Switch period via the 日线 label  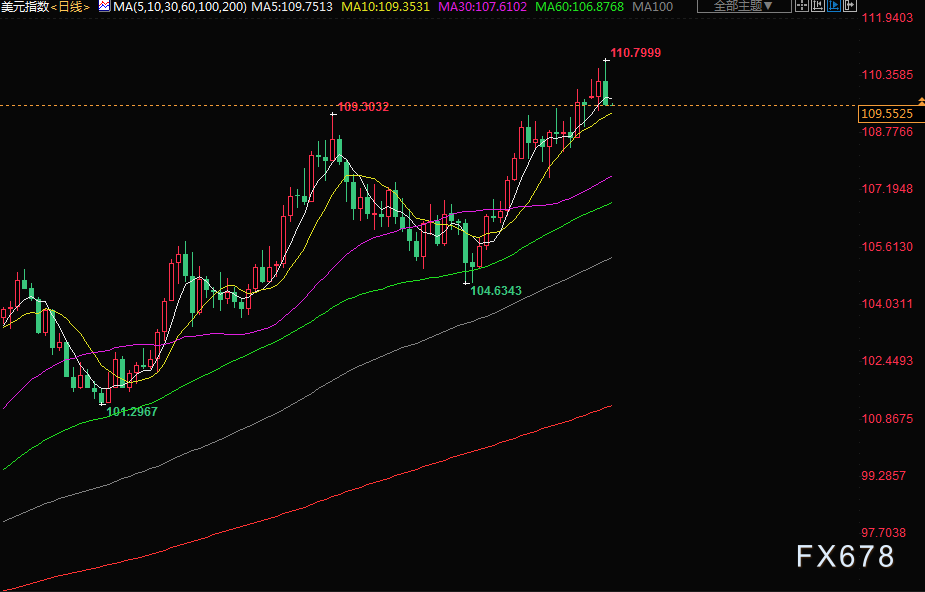71,7
